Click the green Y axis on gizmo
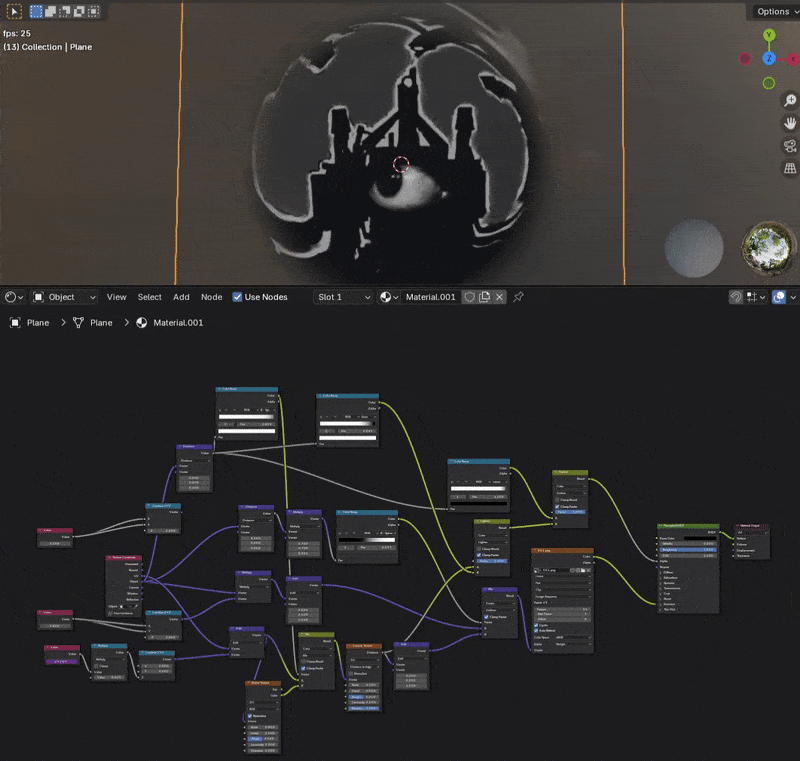 pyautogui.click(x=769, y=35)
